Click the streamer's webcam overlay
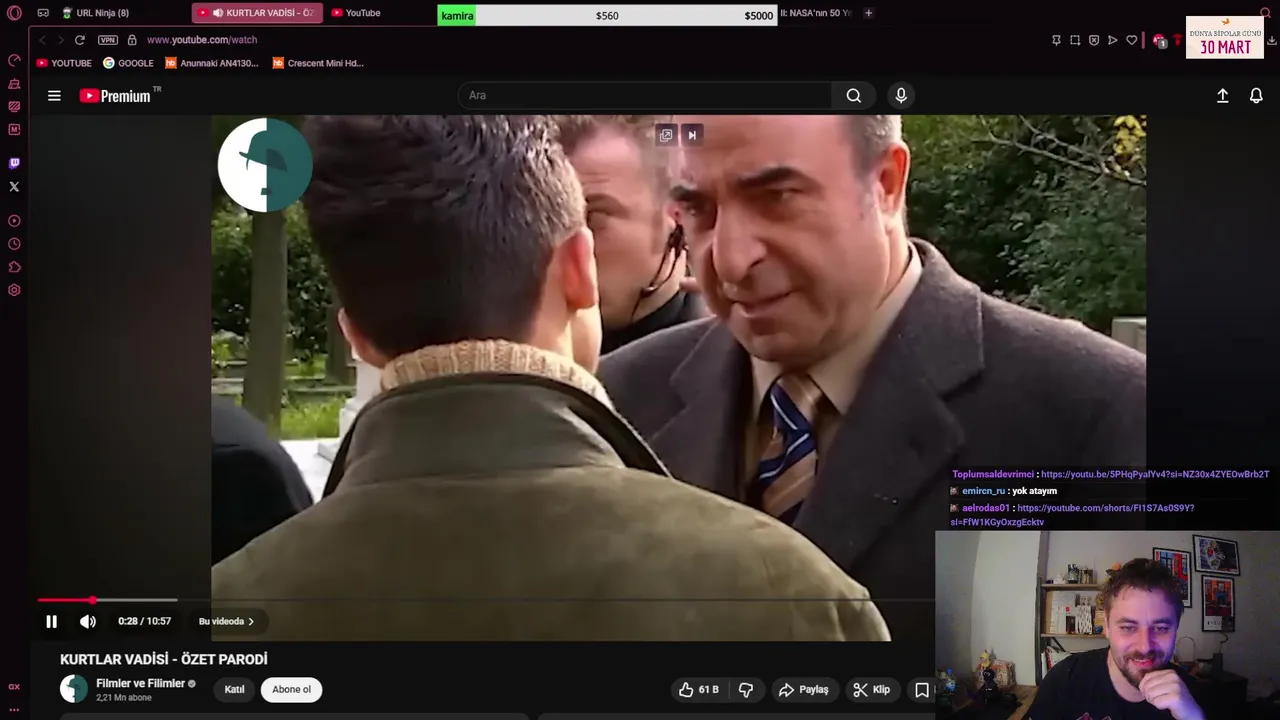The image size is (1280, 720). (1107, 625)
